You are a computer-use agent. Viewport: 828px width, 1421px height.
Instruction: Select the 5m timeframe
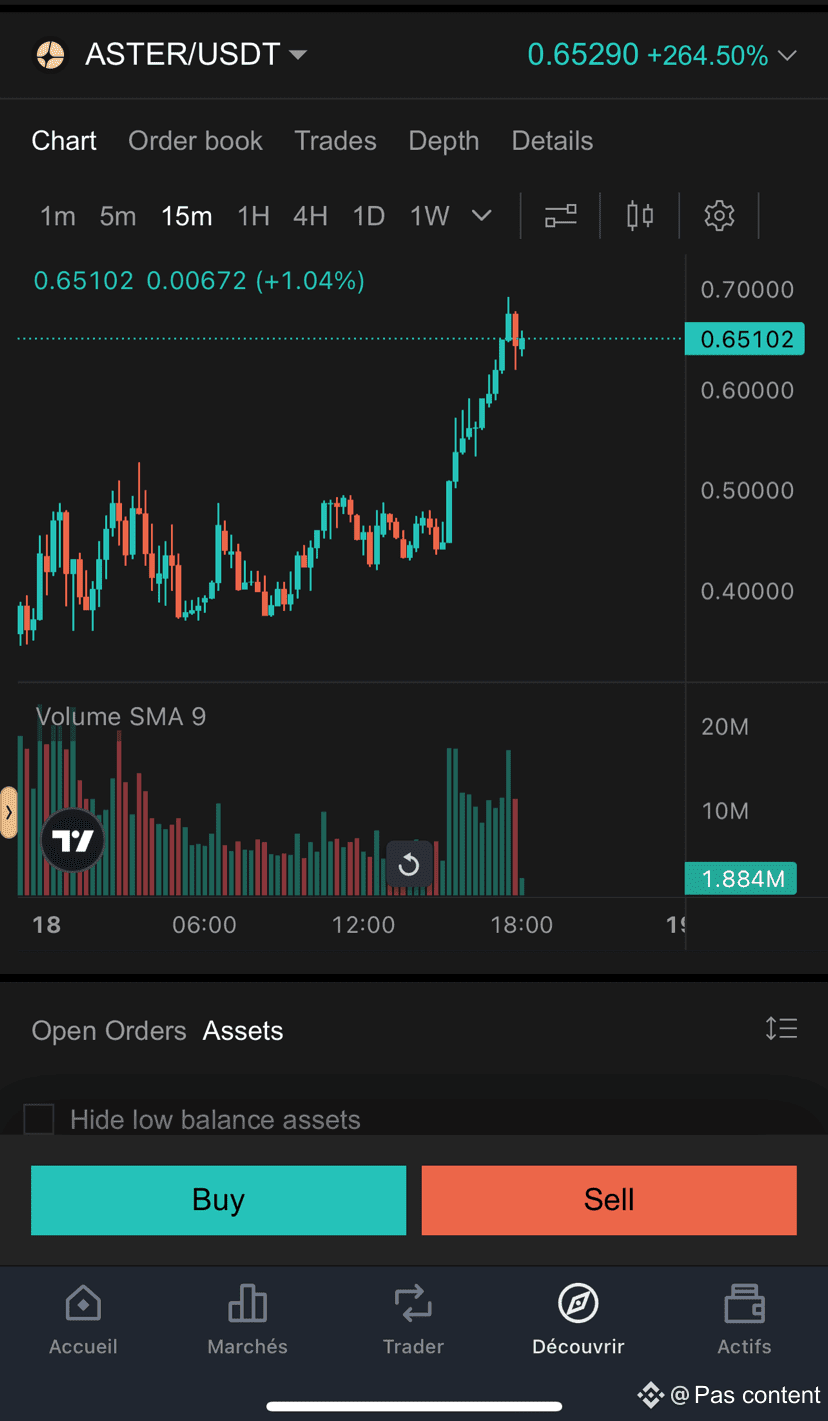point(117,216)
